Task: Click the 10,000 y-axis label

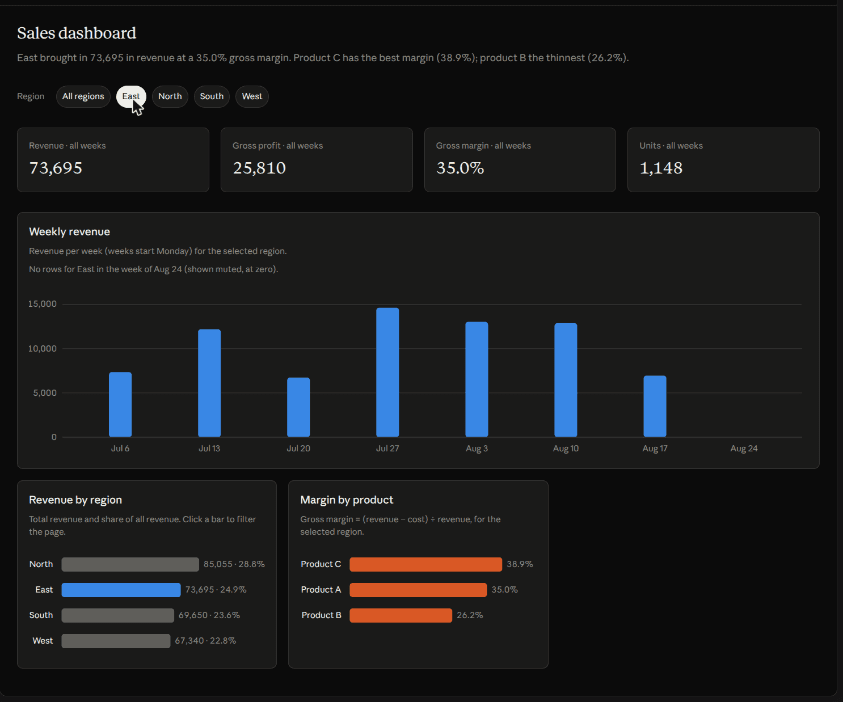Action: (x=42, y=348)
